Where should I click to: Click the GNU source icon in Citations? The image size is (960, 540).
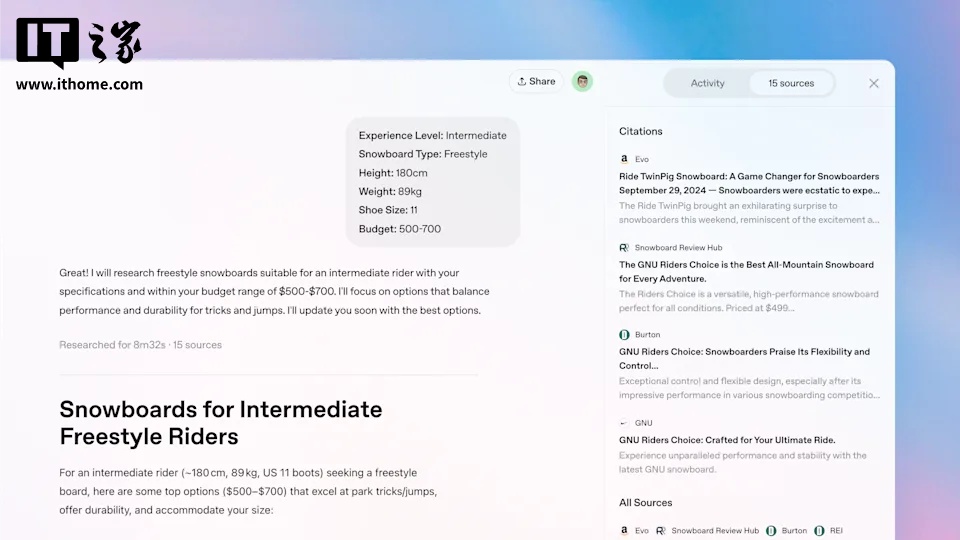point(624,423)
